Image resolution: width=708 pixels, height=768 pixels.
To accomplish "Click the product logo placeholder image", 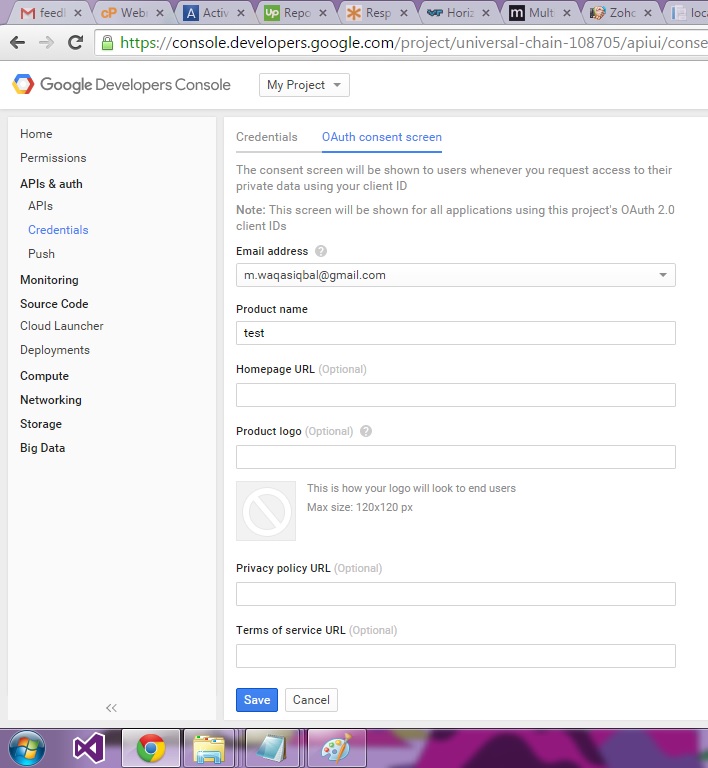I will tap(266, 511).
